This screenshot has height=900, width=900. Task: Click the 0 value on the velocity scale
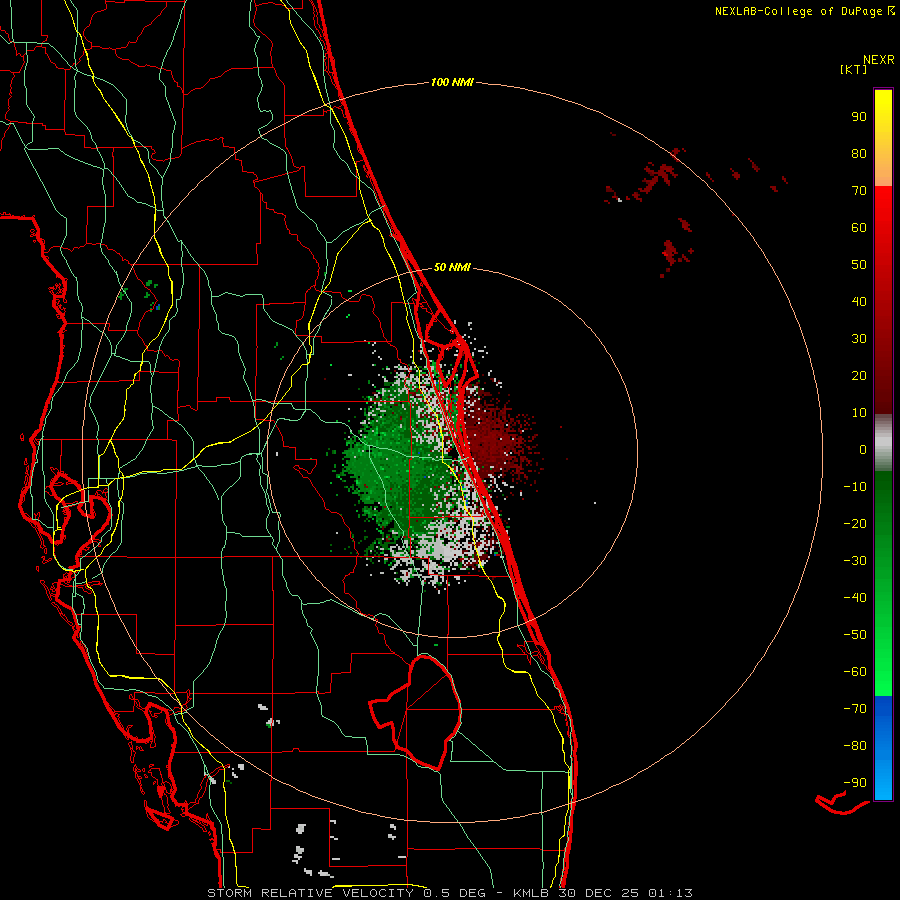coord(863,450)
